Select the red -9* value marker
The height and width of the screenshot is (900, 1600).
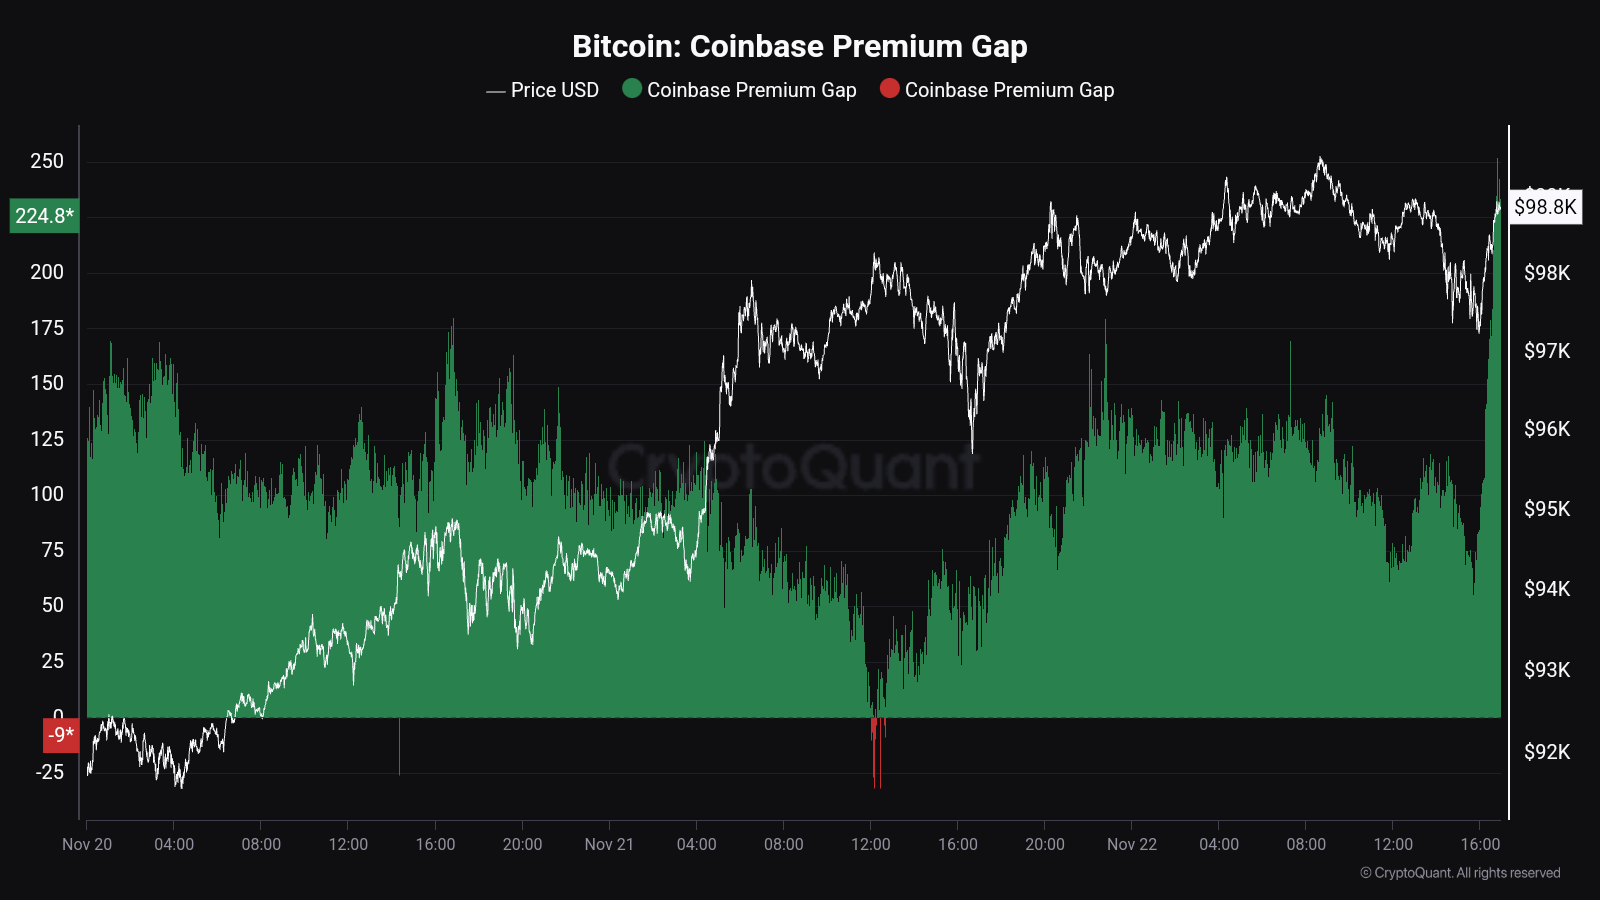coord(60,735)
